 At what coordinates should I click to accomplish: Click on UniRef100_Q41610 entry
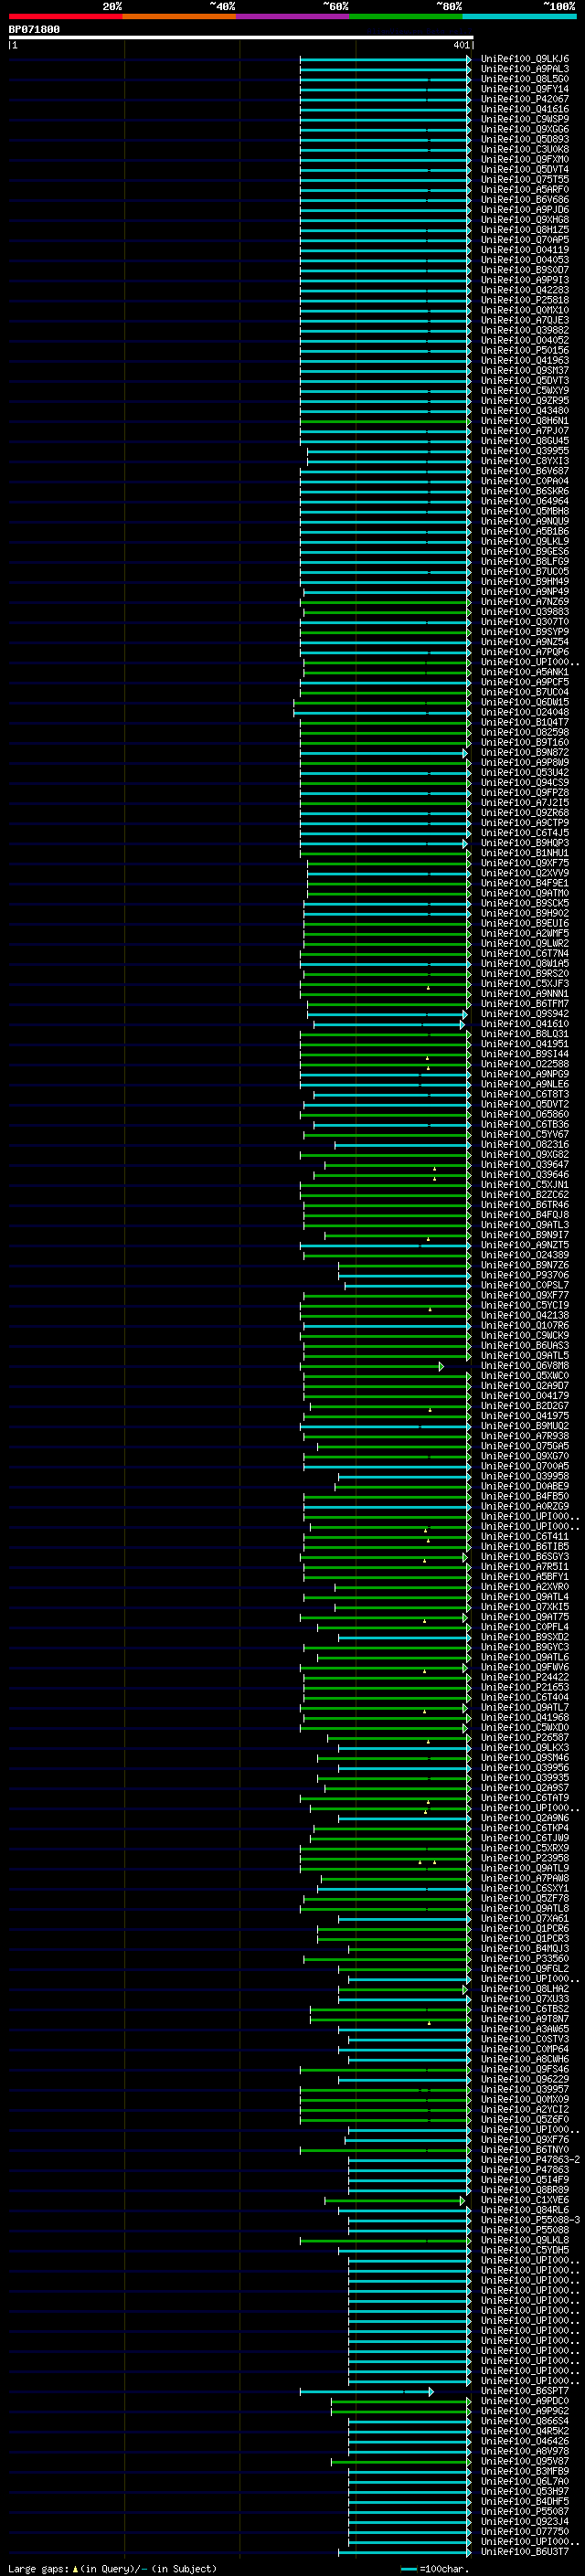[524, 1024]
